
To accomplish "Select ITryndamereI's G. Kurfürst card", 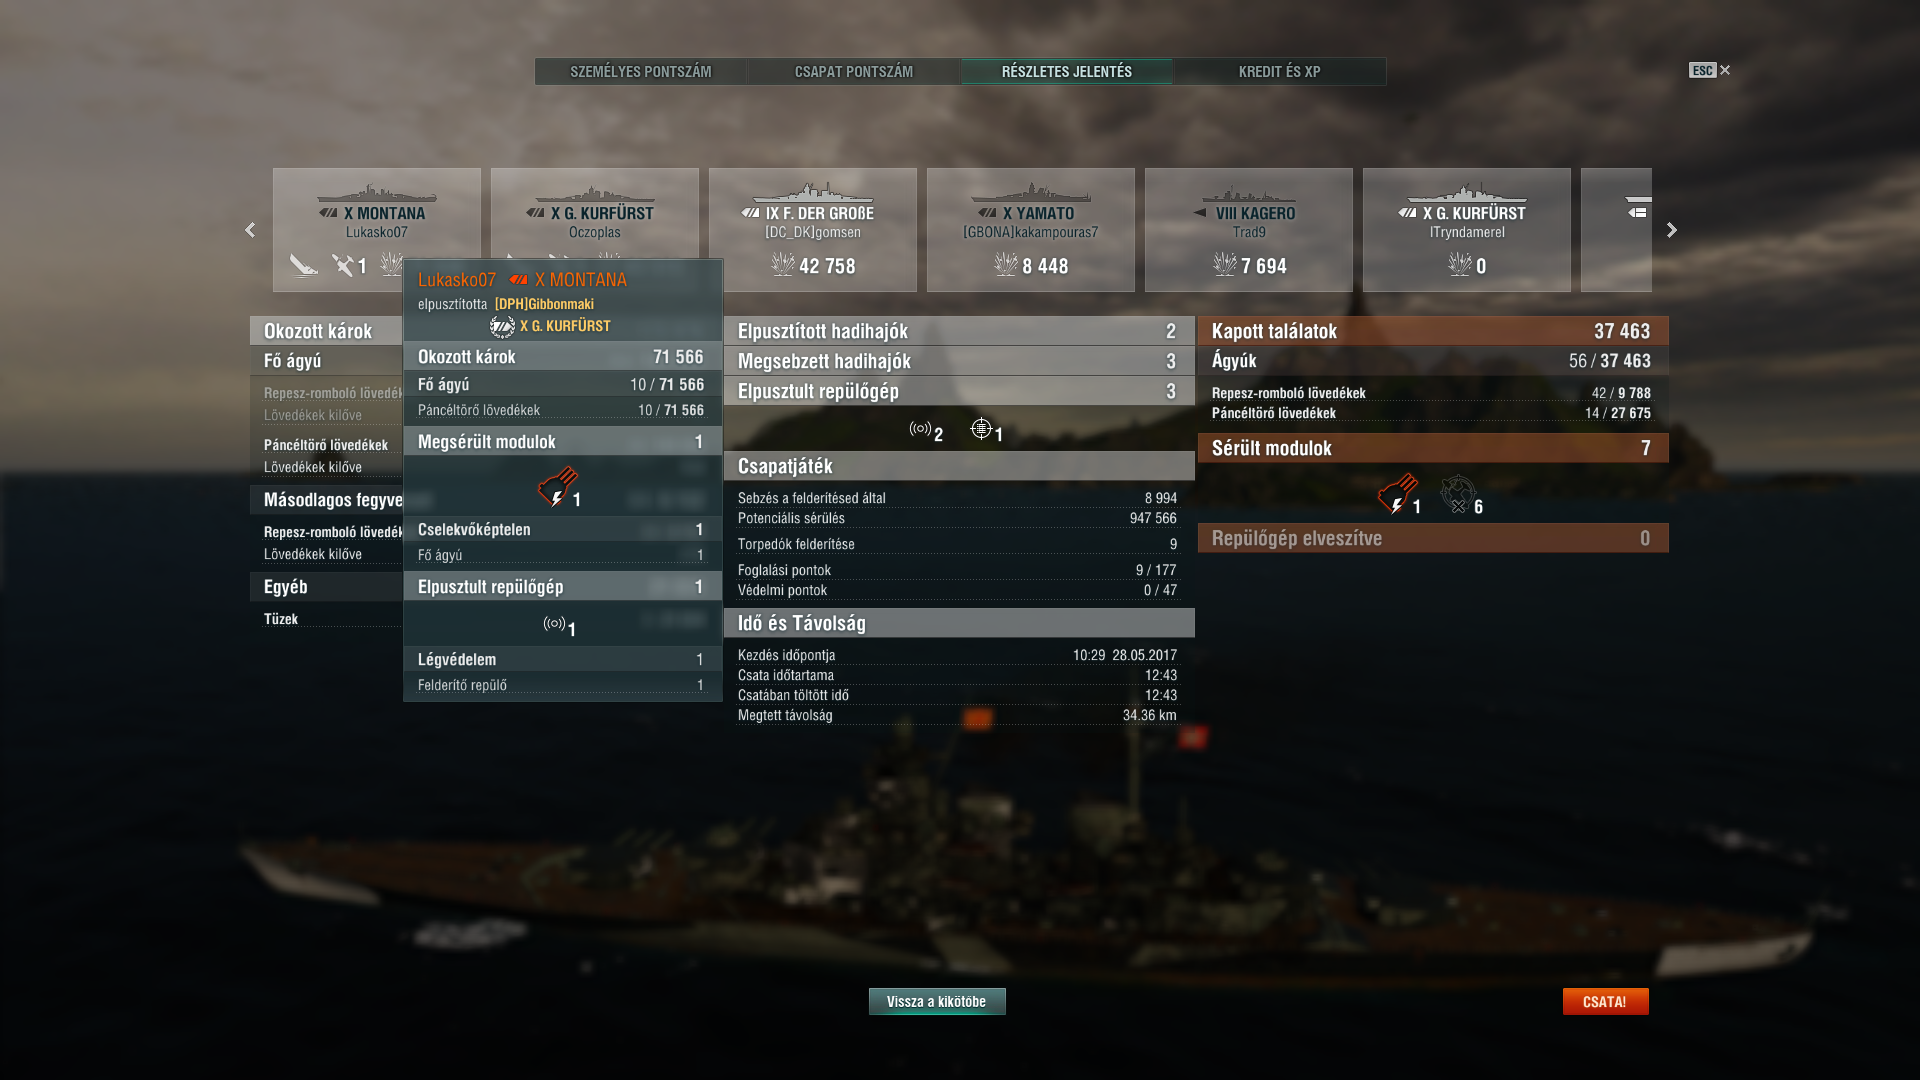I will coord(1467,230).
